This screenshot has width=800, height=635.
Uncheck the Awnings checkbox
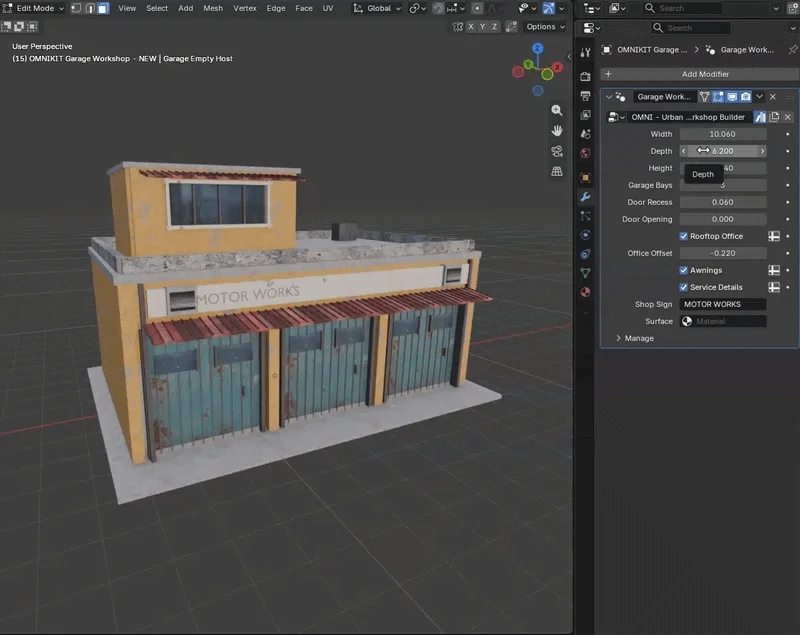coord(683,270)
